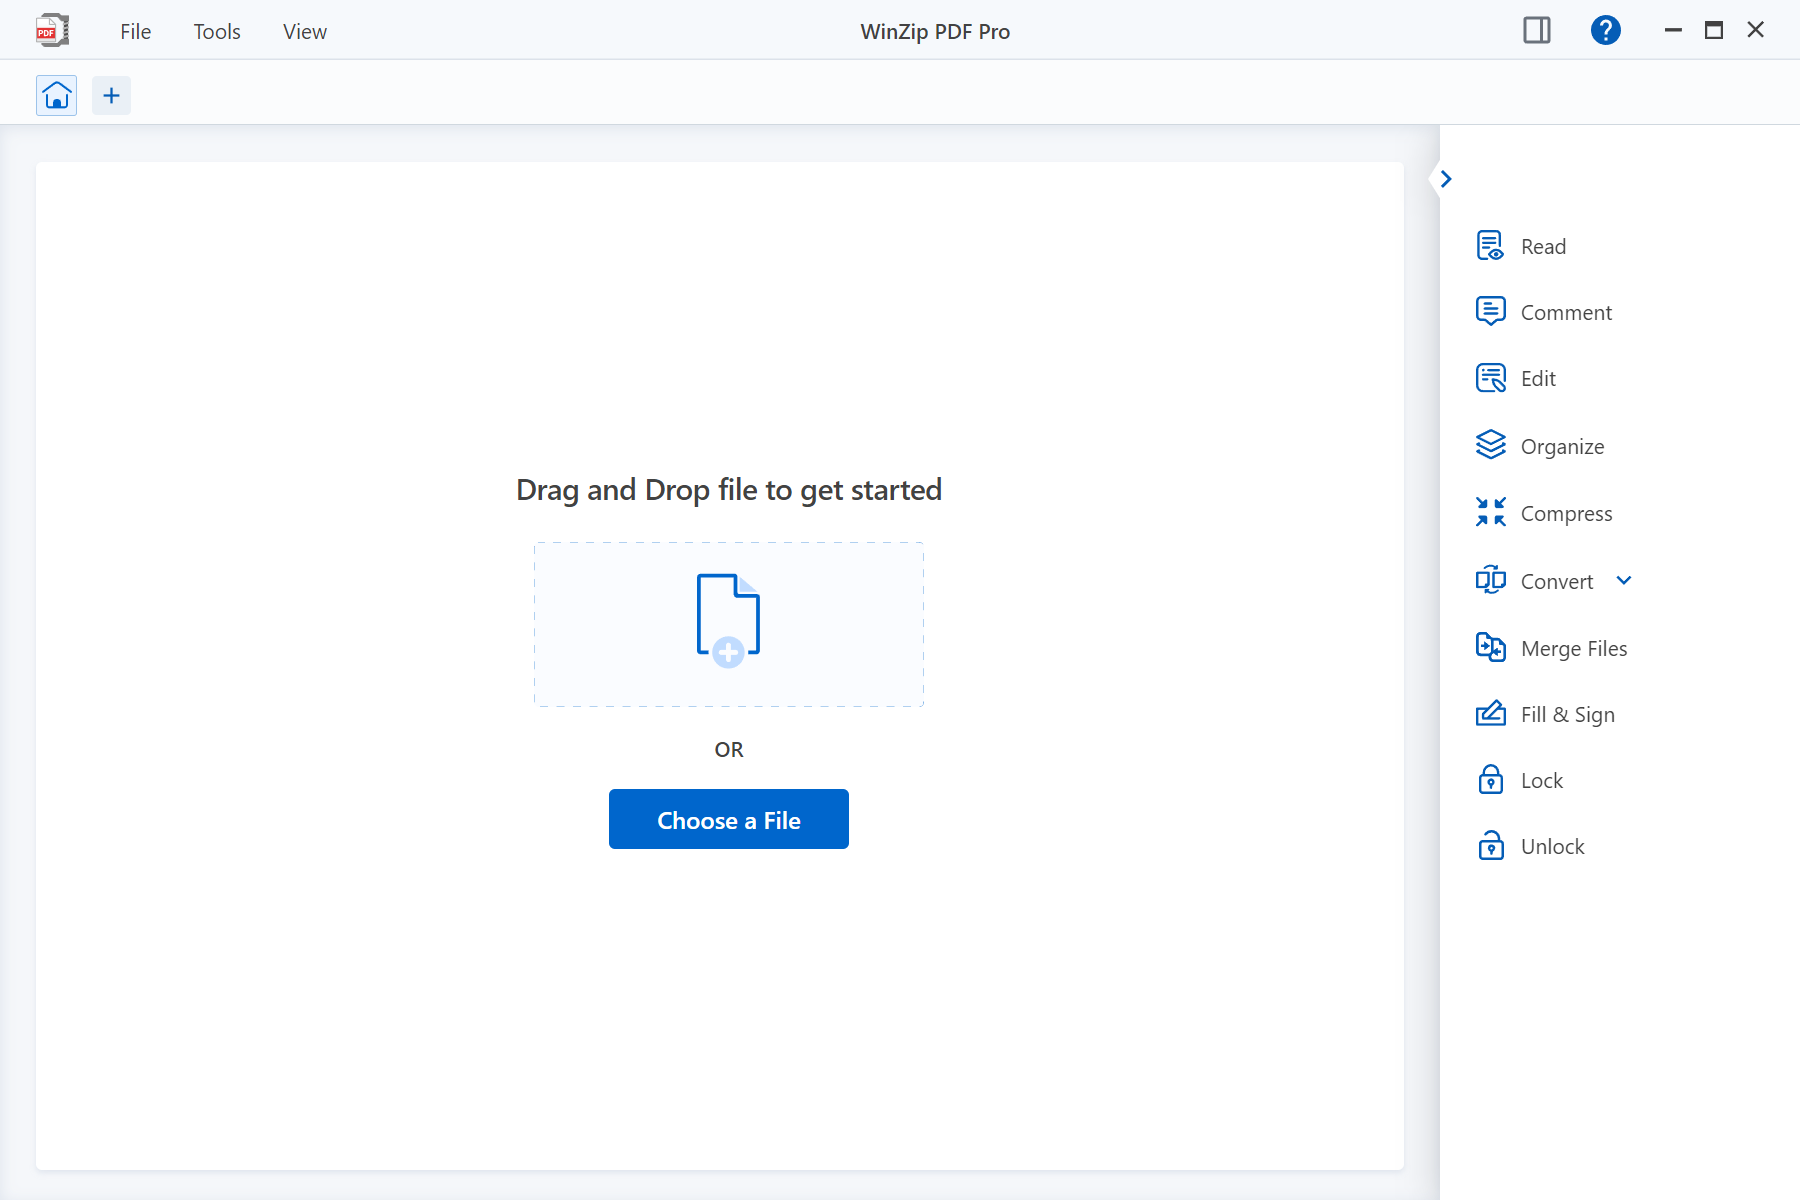Open the Edit tool
Image resolution: width=1800 pixels, height=1200 pixels.
pyautogui.click(x=1516, y=378)
